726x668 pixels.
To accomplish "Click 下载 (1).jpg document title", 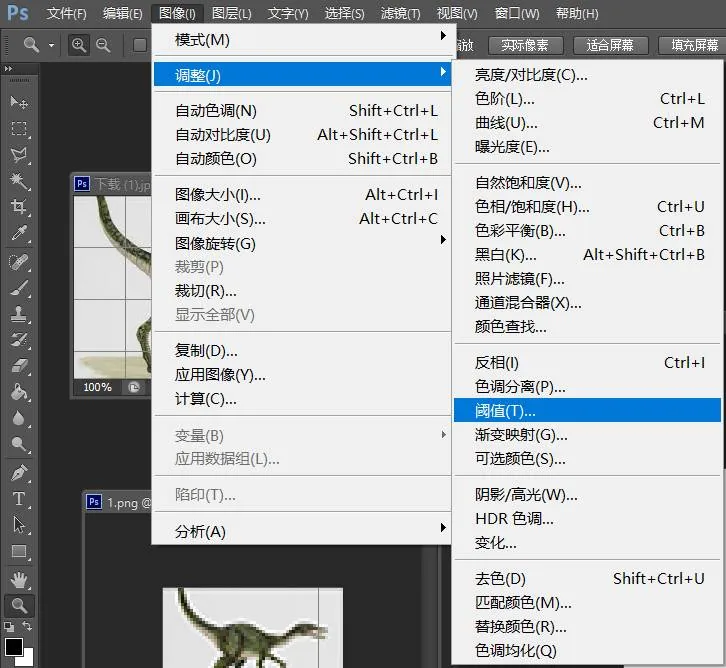I will click(122, 184).
